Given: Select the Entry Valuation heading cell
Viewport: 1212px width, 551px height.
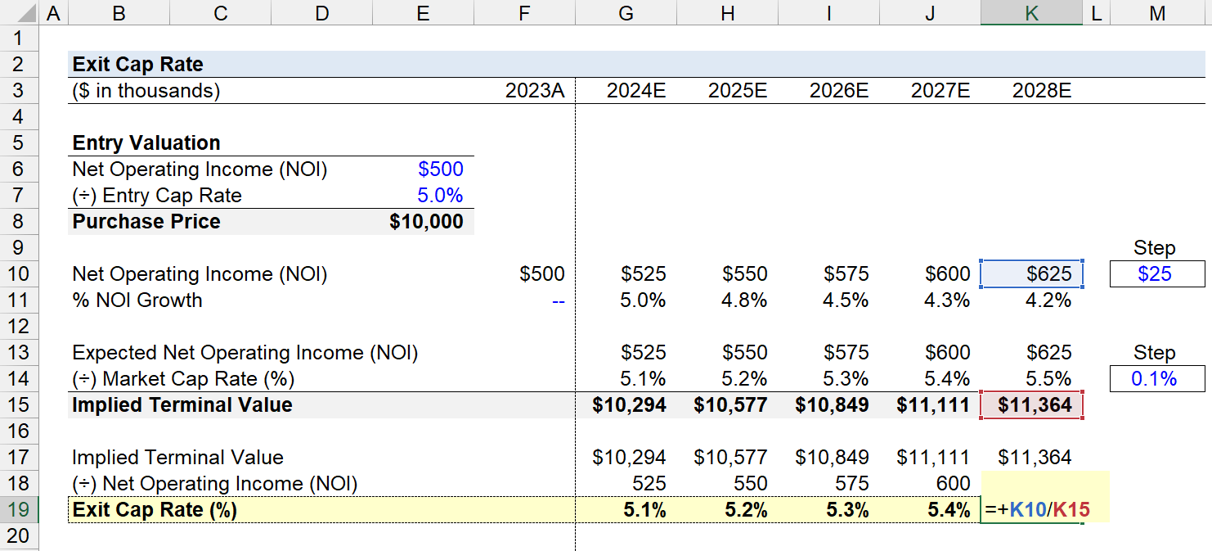Looking at the screenshot, I should (x=146, y=143).
